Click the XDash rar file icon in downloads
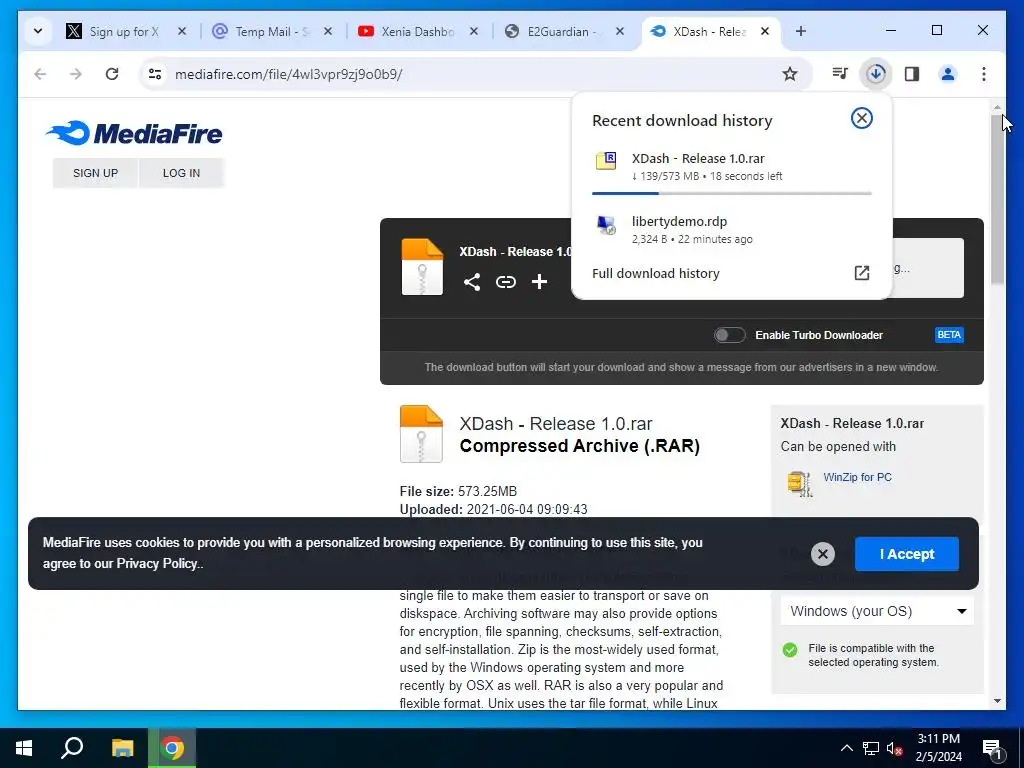 pos(606,161)
